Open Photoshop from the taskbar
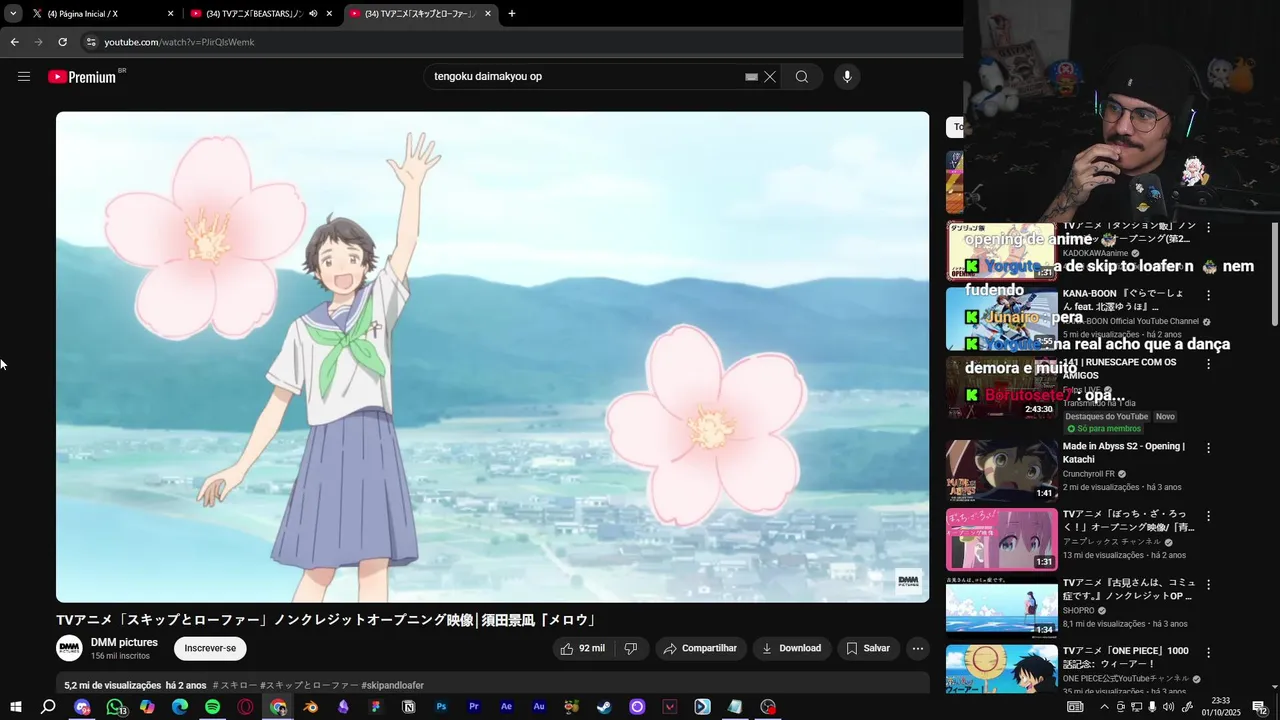The height and width of the screenshot is (720, 1280). coord(441,707)
